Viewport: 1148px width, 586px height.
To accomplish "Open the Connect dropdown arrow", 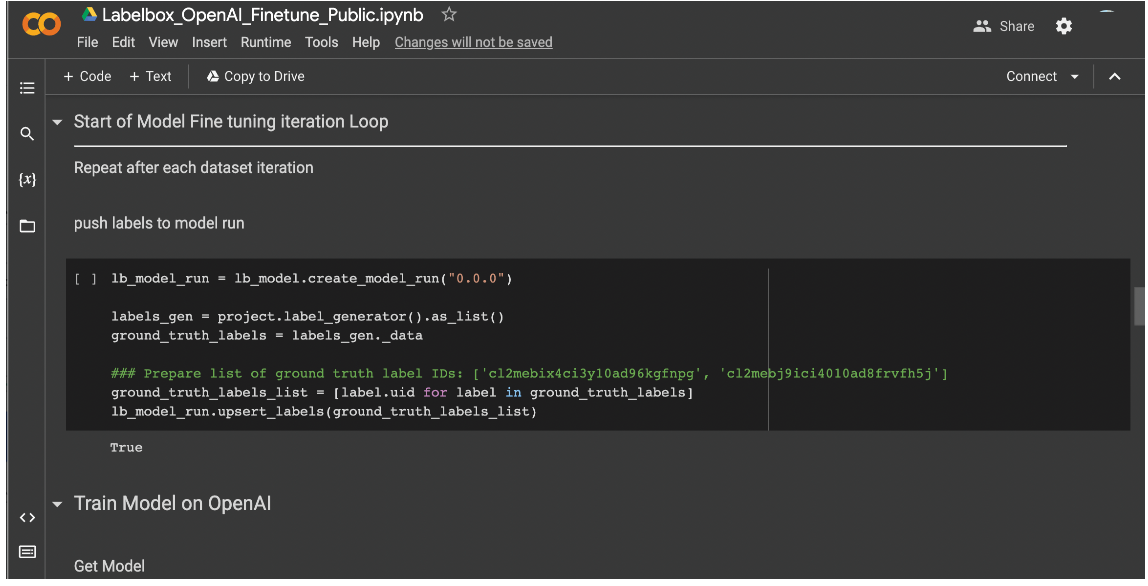I will (x=1075, y=77).
